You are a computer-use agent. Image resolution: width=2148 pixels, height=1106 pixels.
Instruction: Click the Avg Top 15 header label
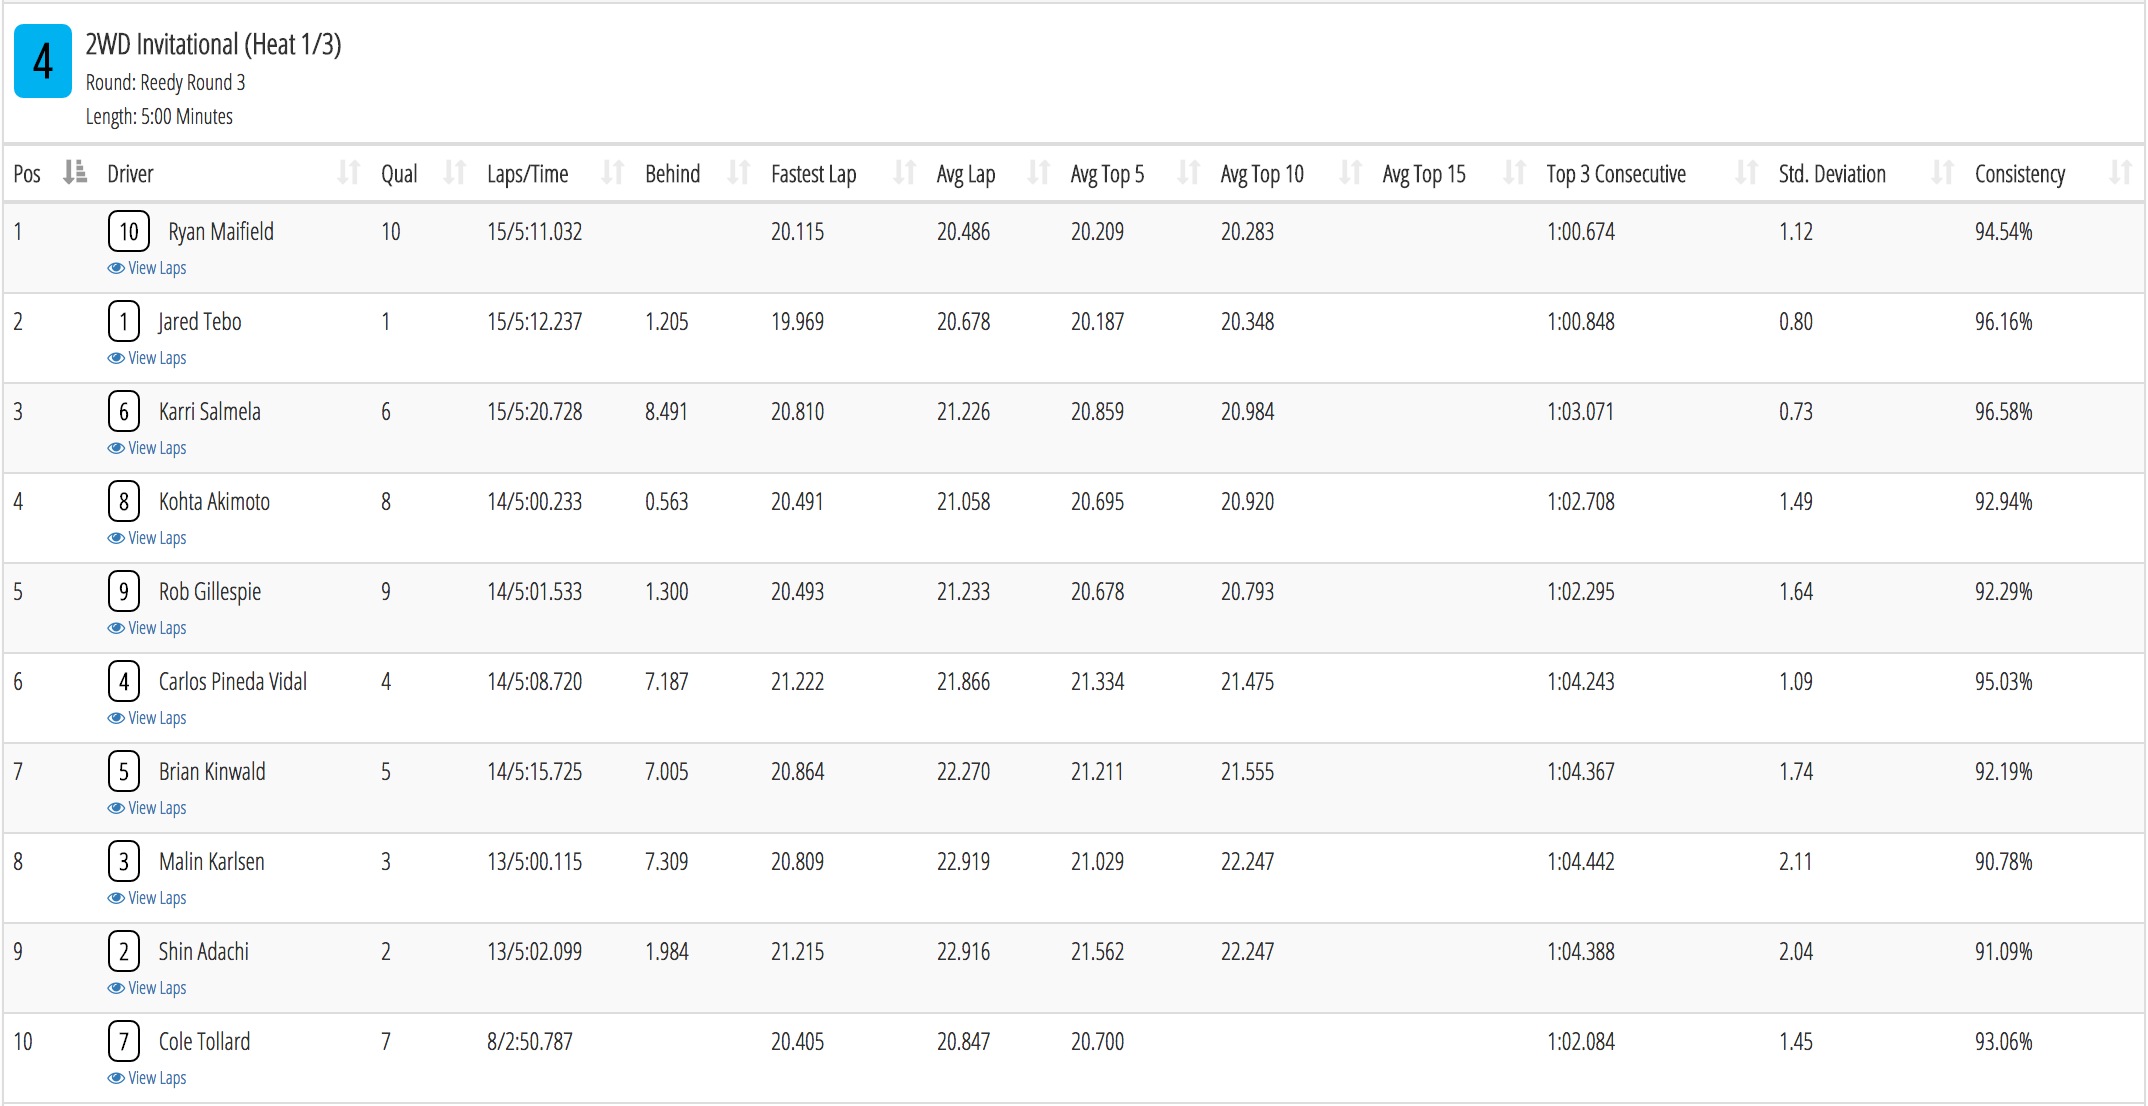click(x=1424, y=174)
